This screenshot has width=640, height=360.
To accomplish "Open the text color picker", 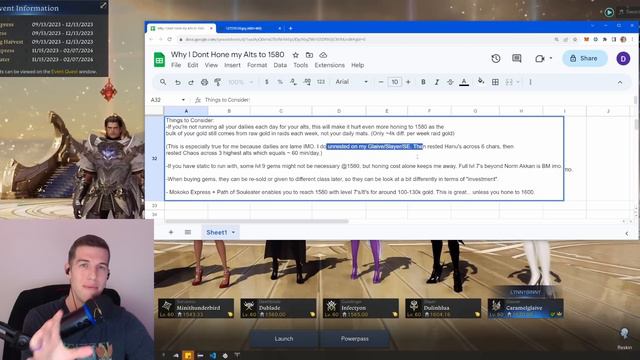I will click(x=464, y=82).
